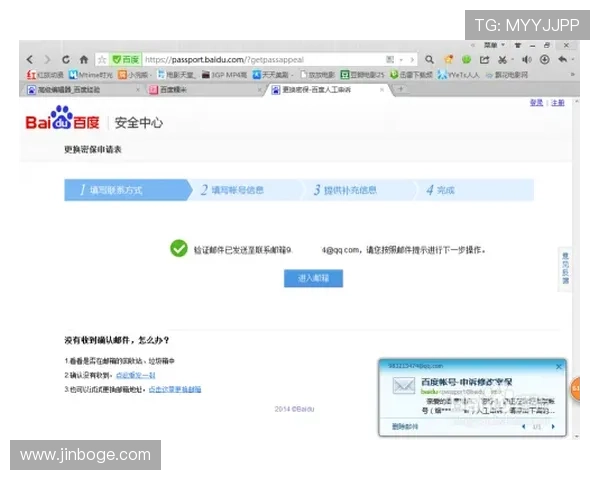Click the scrollbar down arrow
The width and height of the screenshot is (600, 480).
point(576,436)
